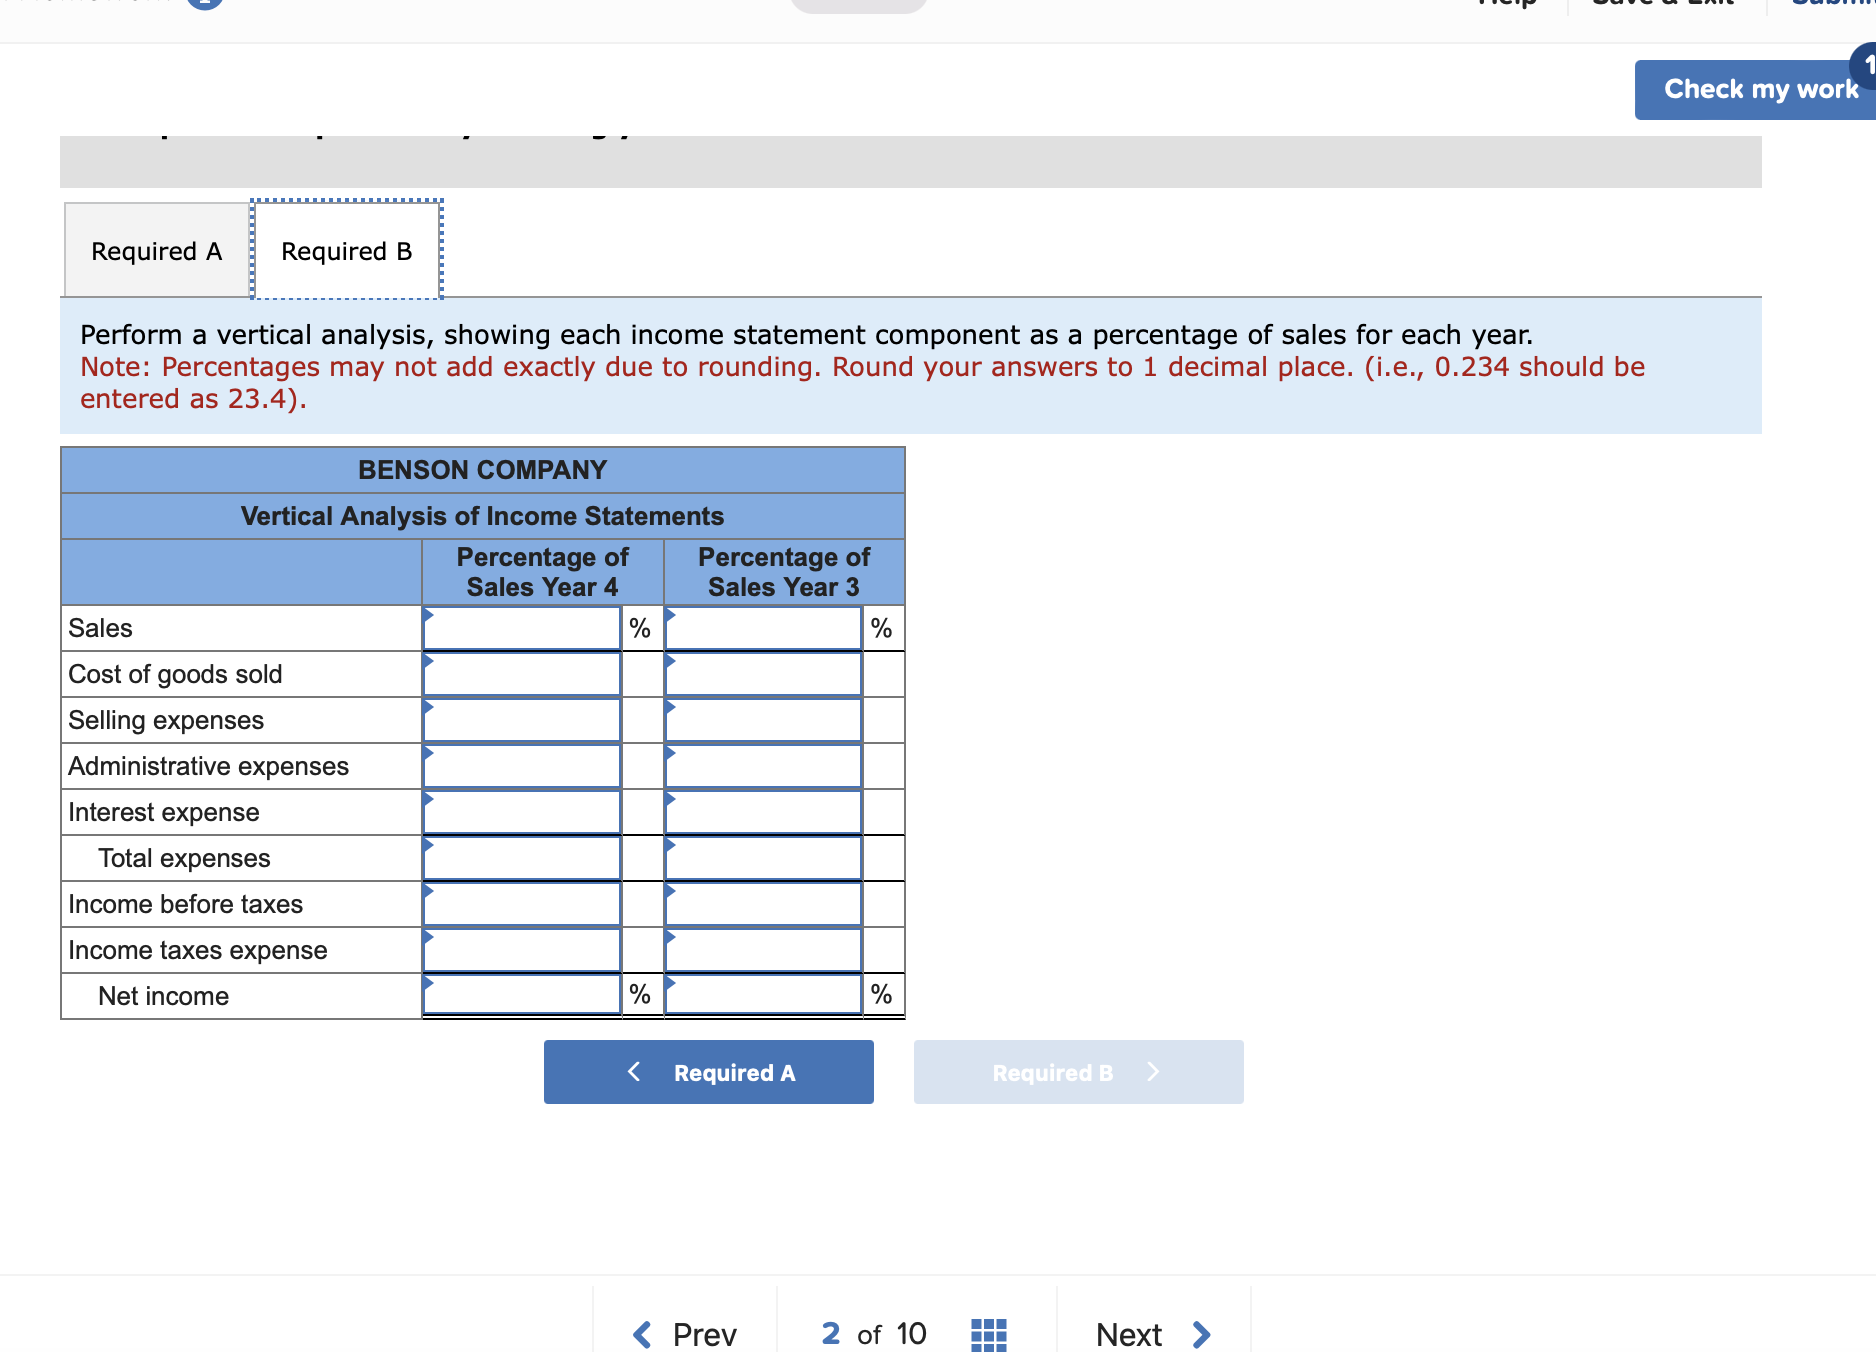Open the question navigator grid icon
The width and height of the screenshot is (1876, 1352).
(x=988, y=1334)
